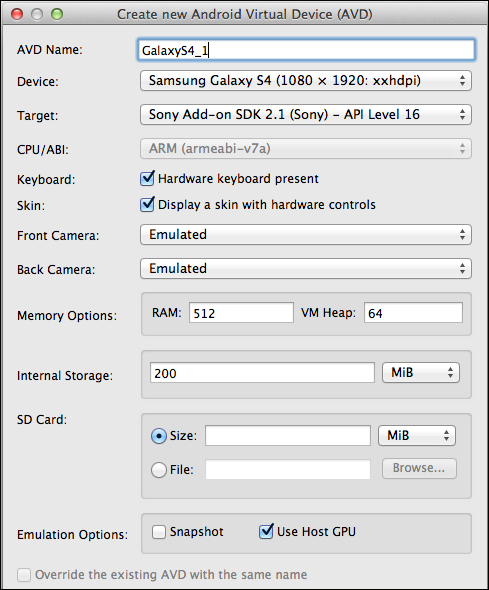489x590 pixels.
Task: Click the Internal Storage field showing 200
Action: (x=262, y=373)
